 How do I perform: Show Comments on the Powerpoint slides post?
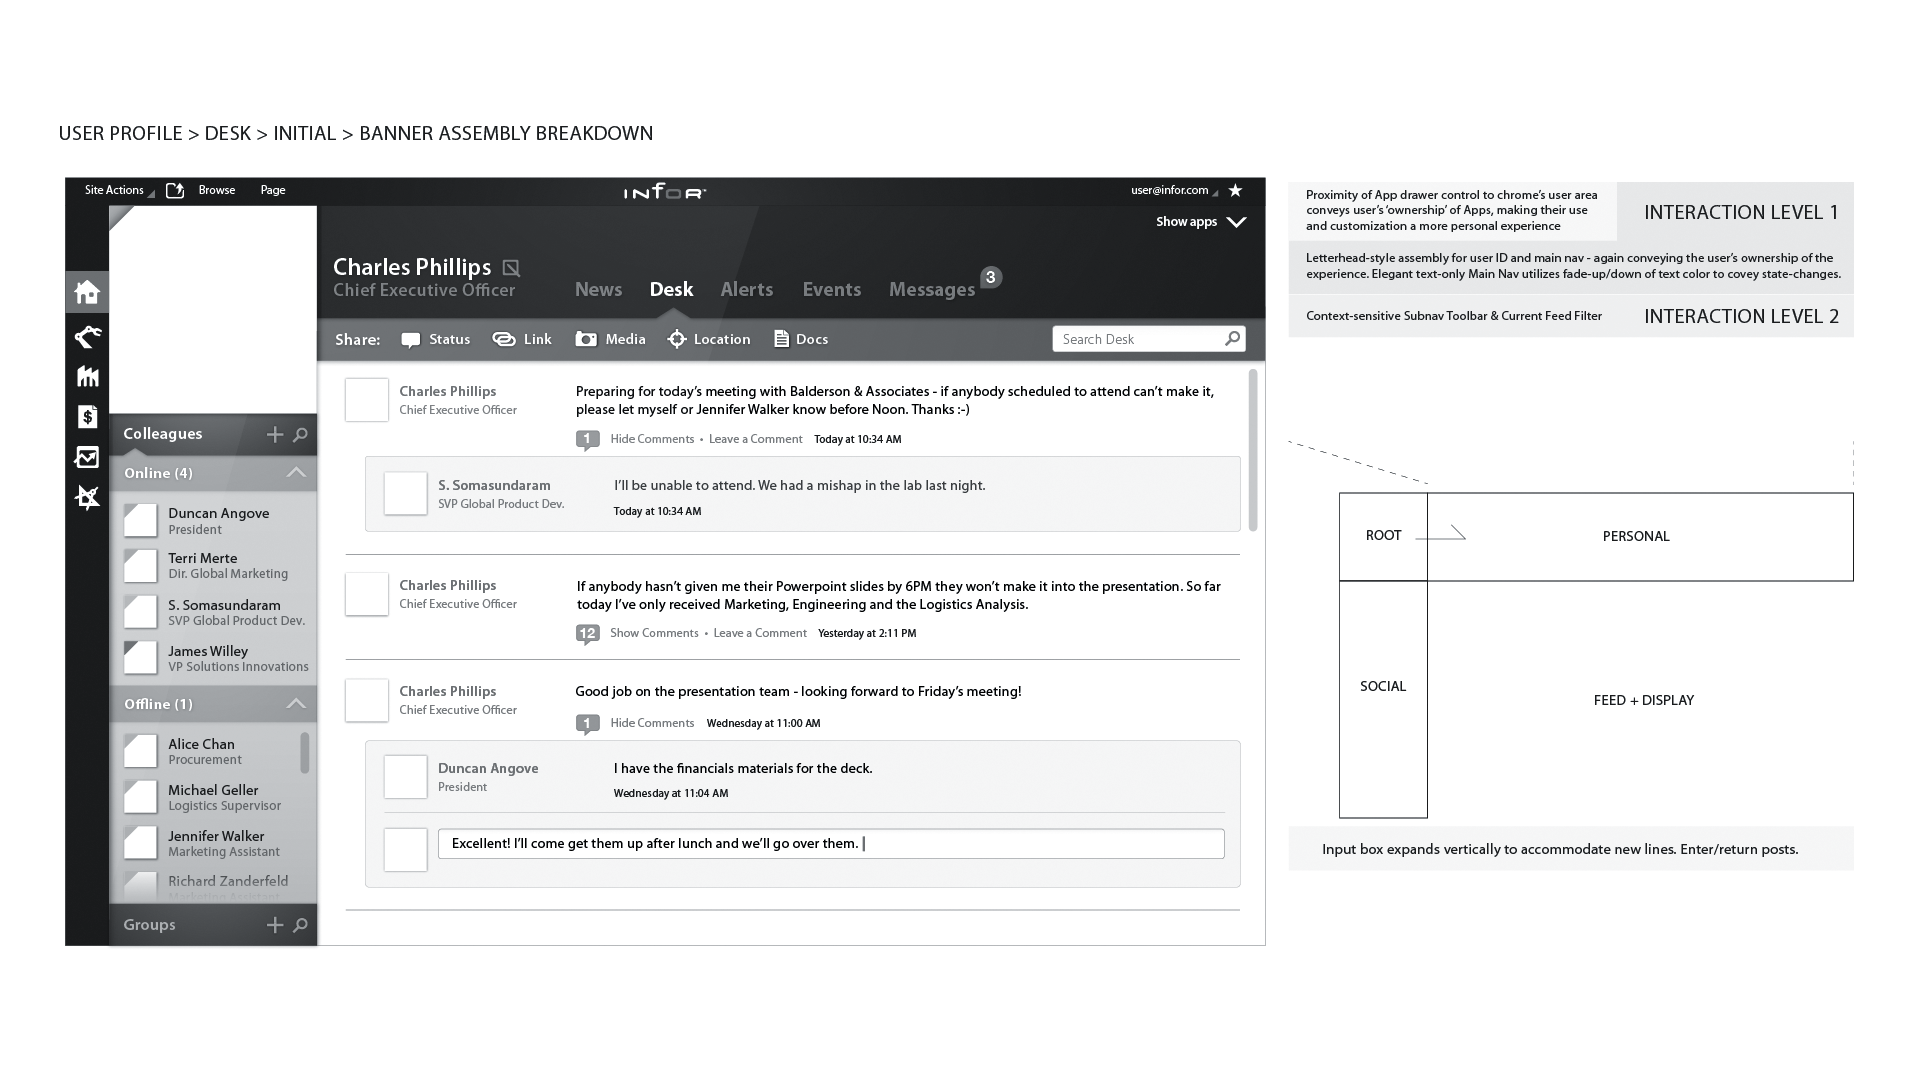[654, 633]
